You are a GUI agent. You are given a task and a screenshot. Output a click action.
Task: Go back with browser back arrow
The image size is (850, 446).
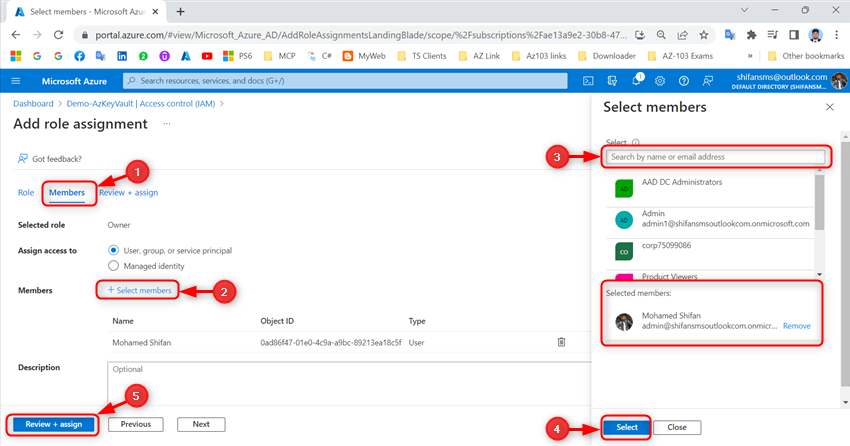tap(16, 35)
